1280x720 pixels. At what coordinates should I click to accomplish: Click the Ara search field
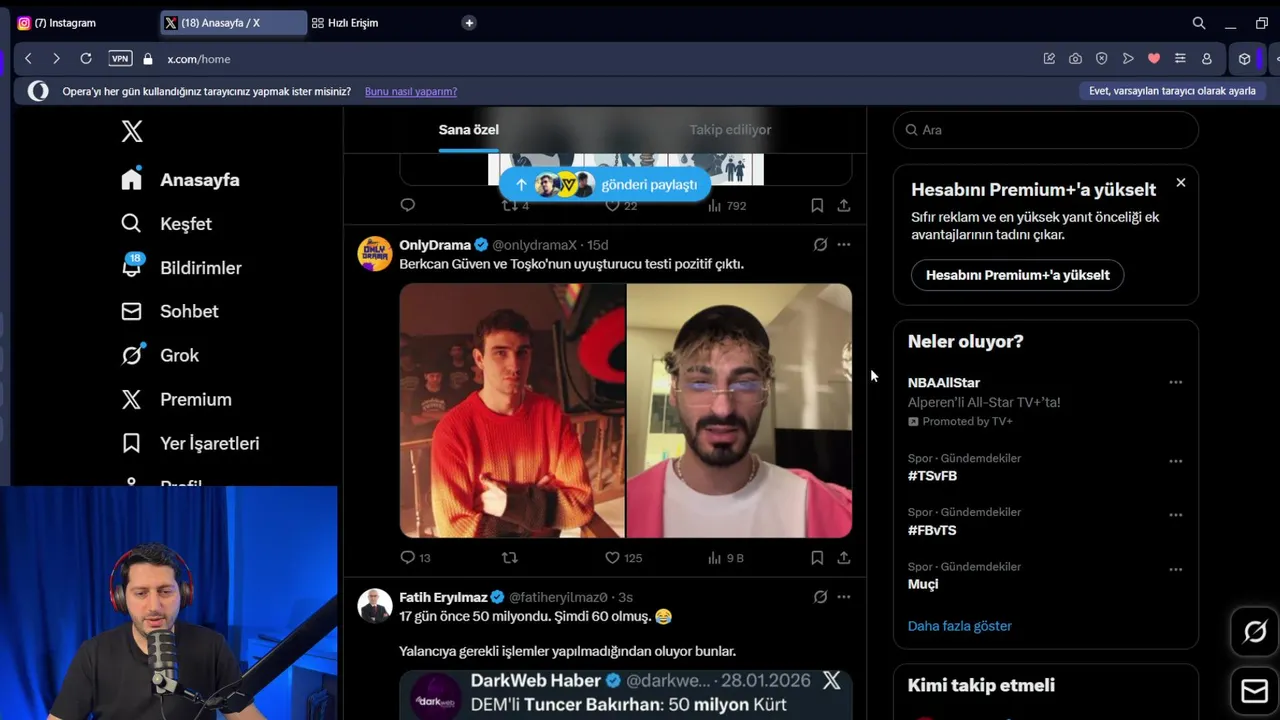click(1045, 130)
